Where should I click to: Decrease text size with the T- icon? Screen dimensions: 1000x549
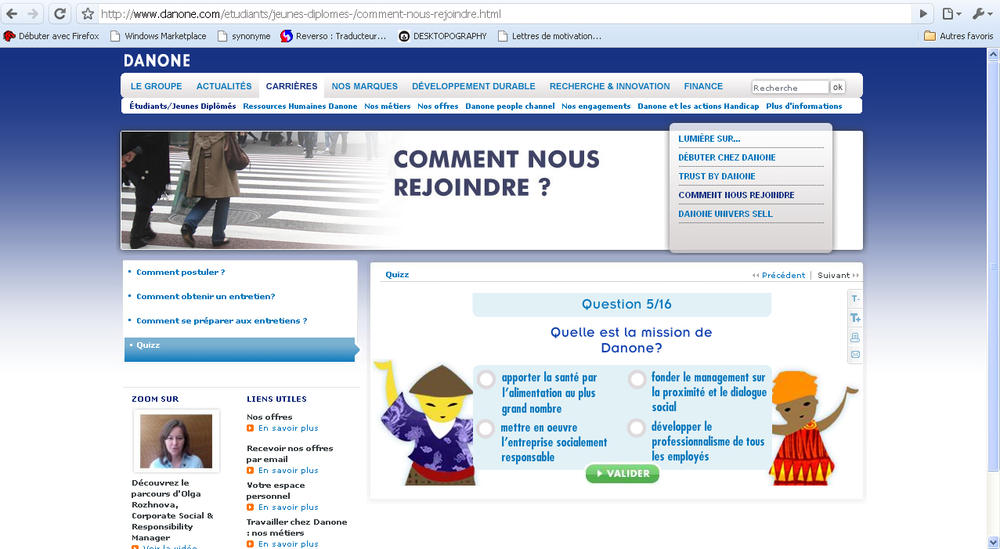855,298
